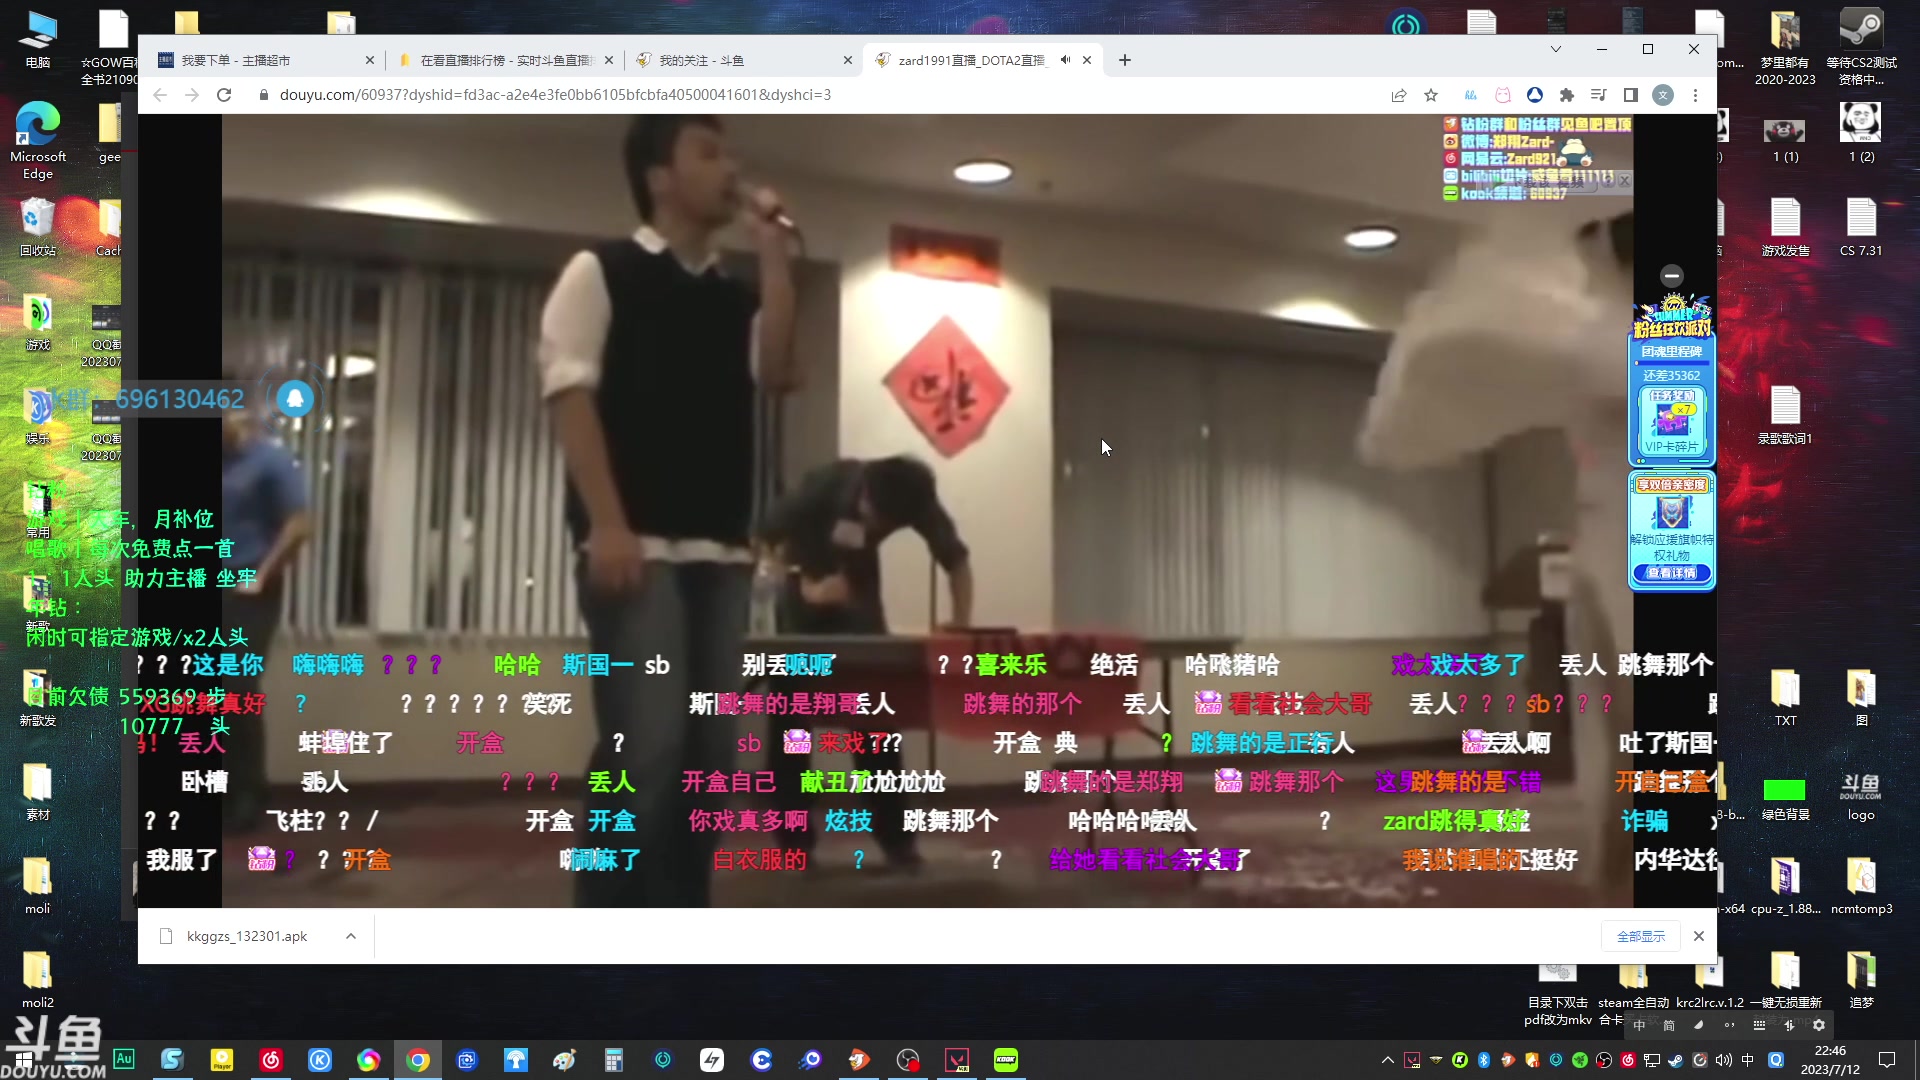Open 素材 folder on desktop

(x=38, y=790)
